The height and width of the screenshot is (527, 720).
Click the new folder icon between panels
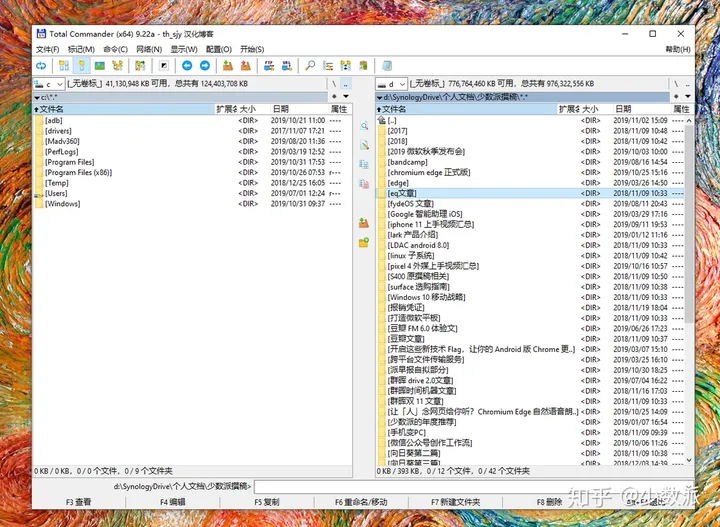[x=364, y=242]
